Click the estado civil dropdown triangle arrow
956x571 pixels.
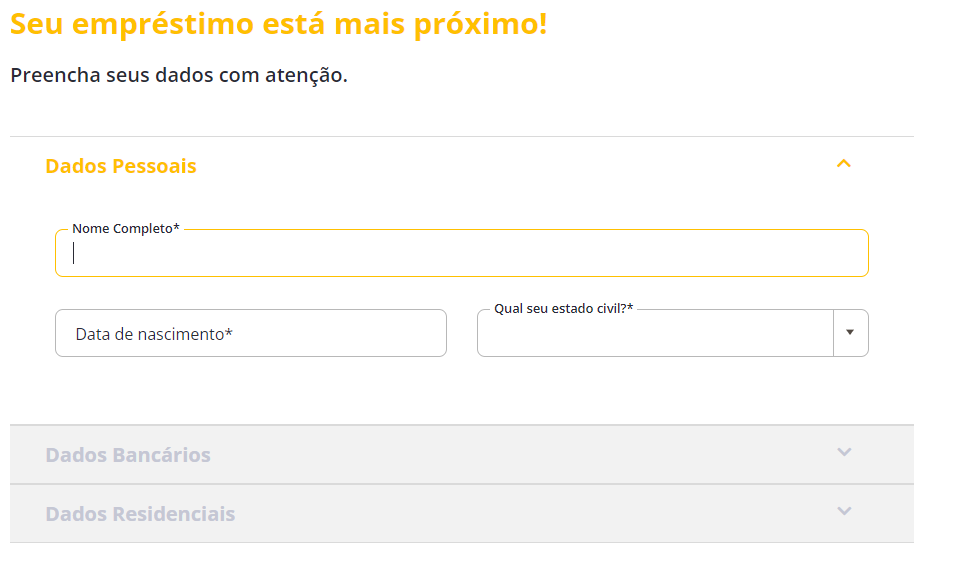point(850,333)
